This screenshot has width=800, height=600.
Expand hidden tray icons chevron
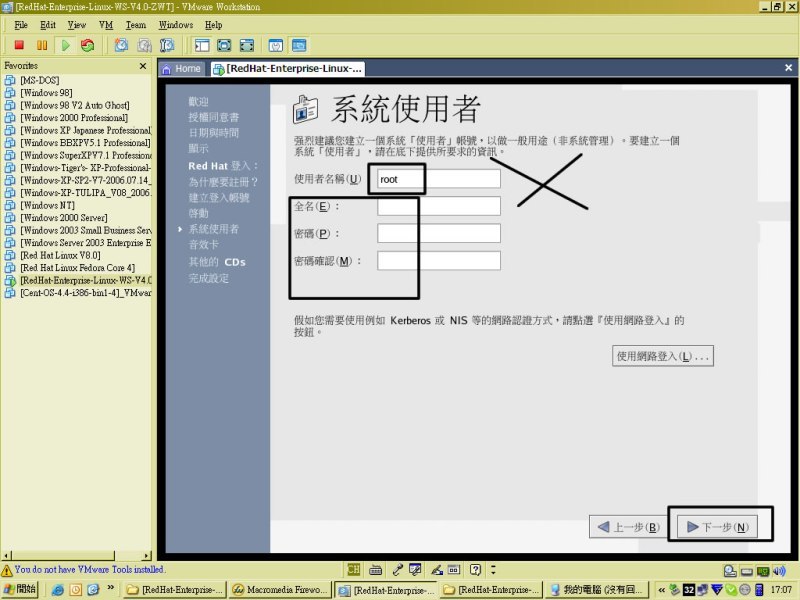661,590
